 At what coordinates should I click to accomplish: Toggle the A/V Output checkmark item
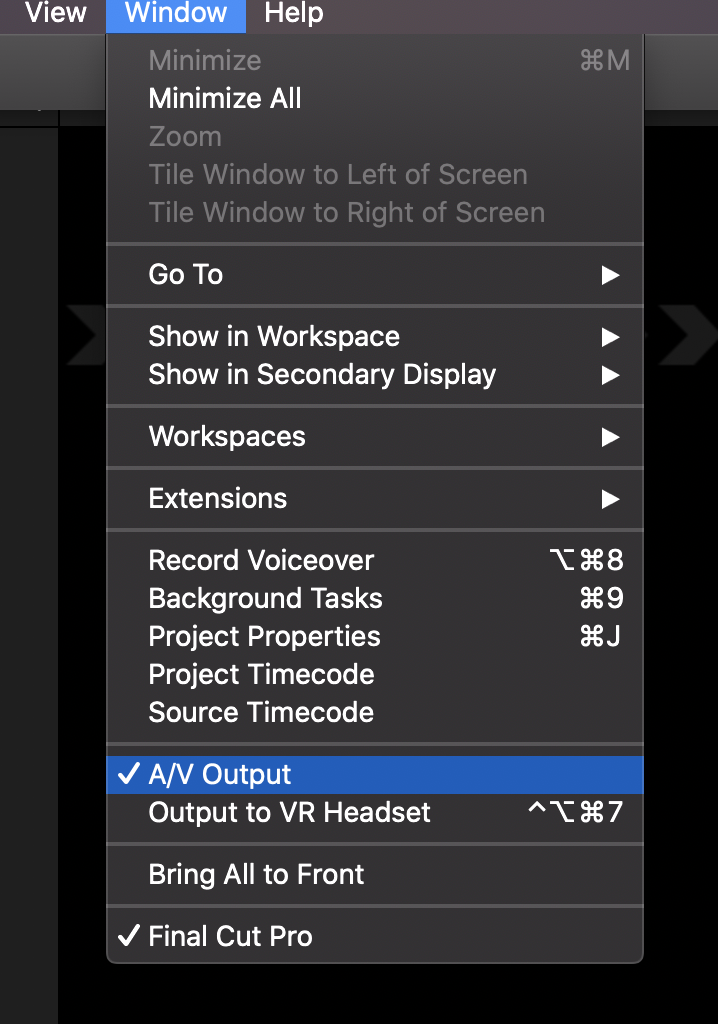click(220, 774)
